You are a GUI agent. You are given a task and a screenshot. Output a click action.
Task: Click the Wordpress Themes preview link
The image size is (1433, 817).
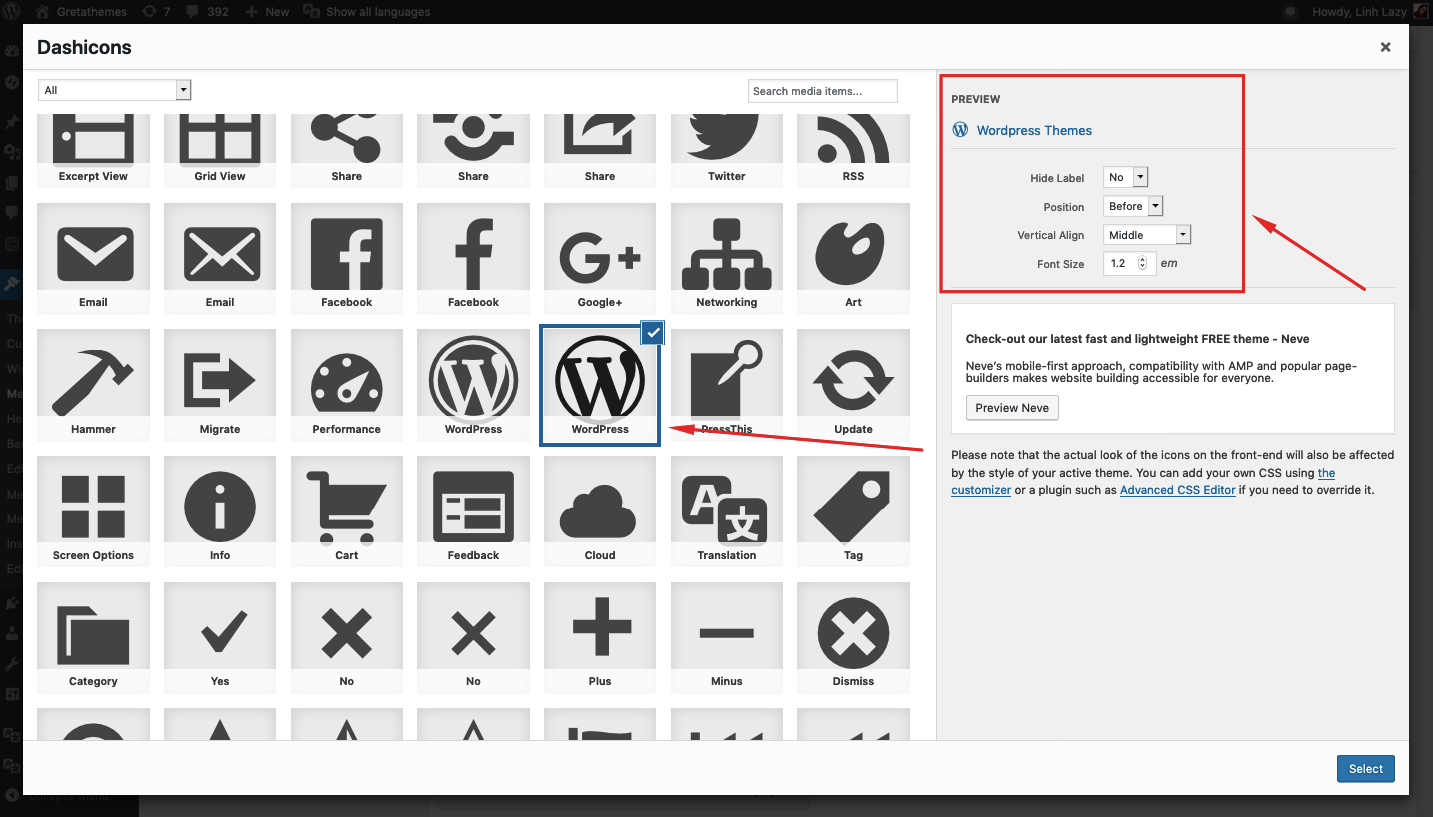click(1034, 130)
